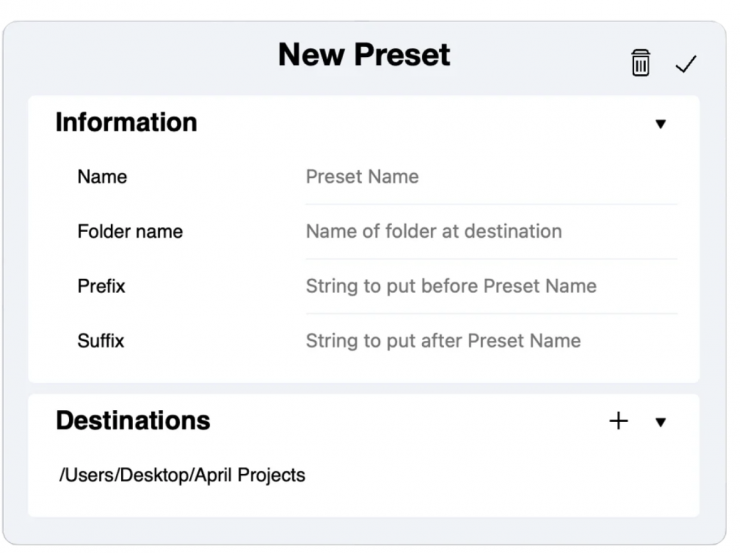This screenshot has width=740, height=553.
Task: Collapse the Information section
Action: pyautogui.click(x=660, y=124)
